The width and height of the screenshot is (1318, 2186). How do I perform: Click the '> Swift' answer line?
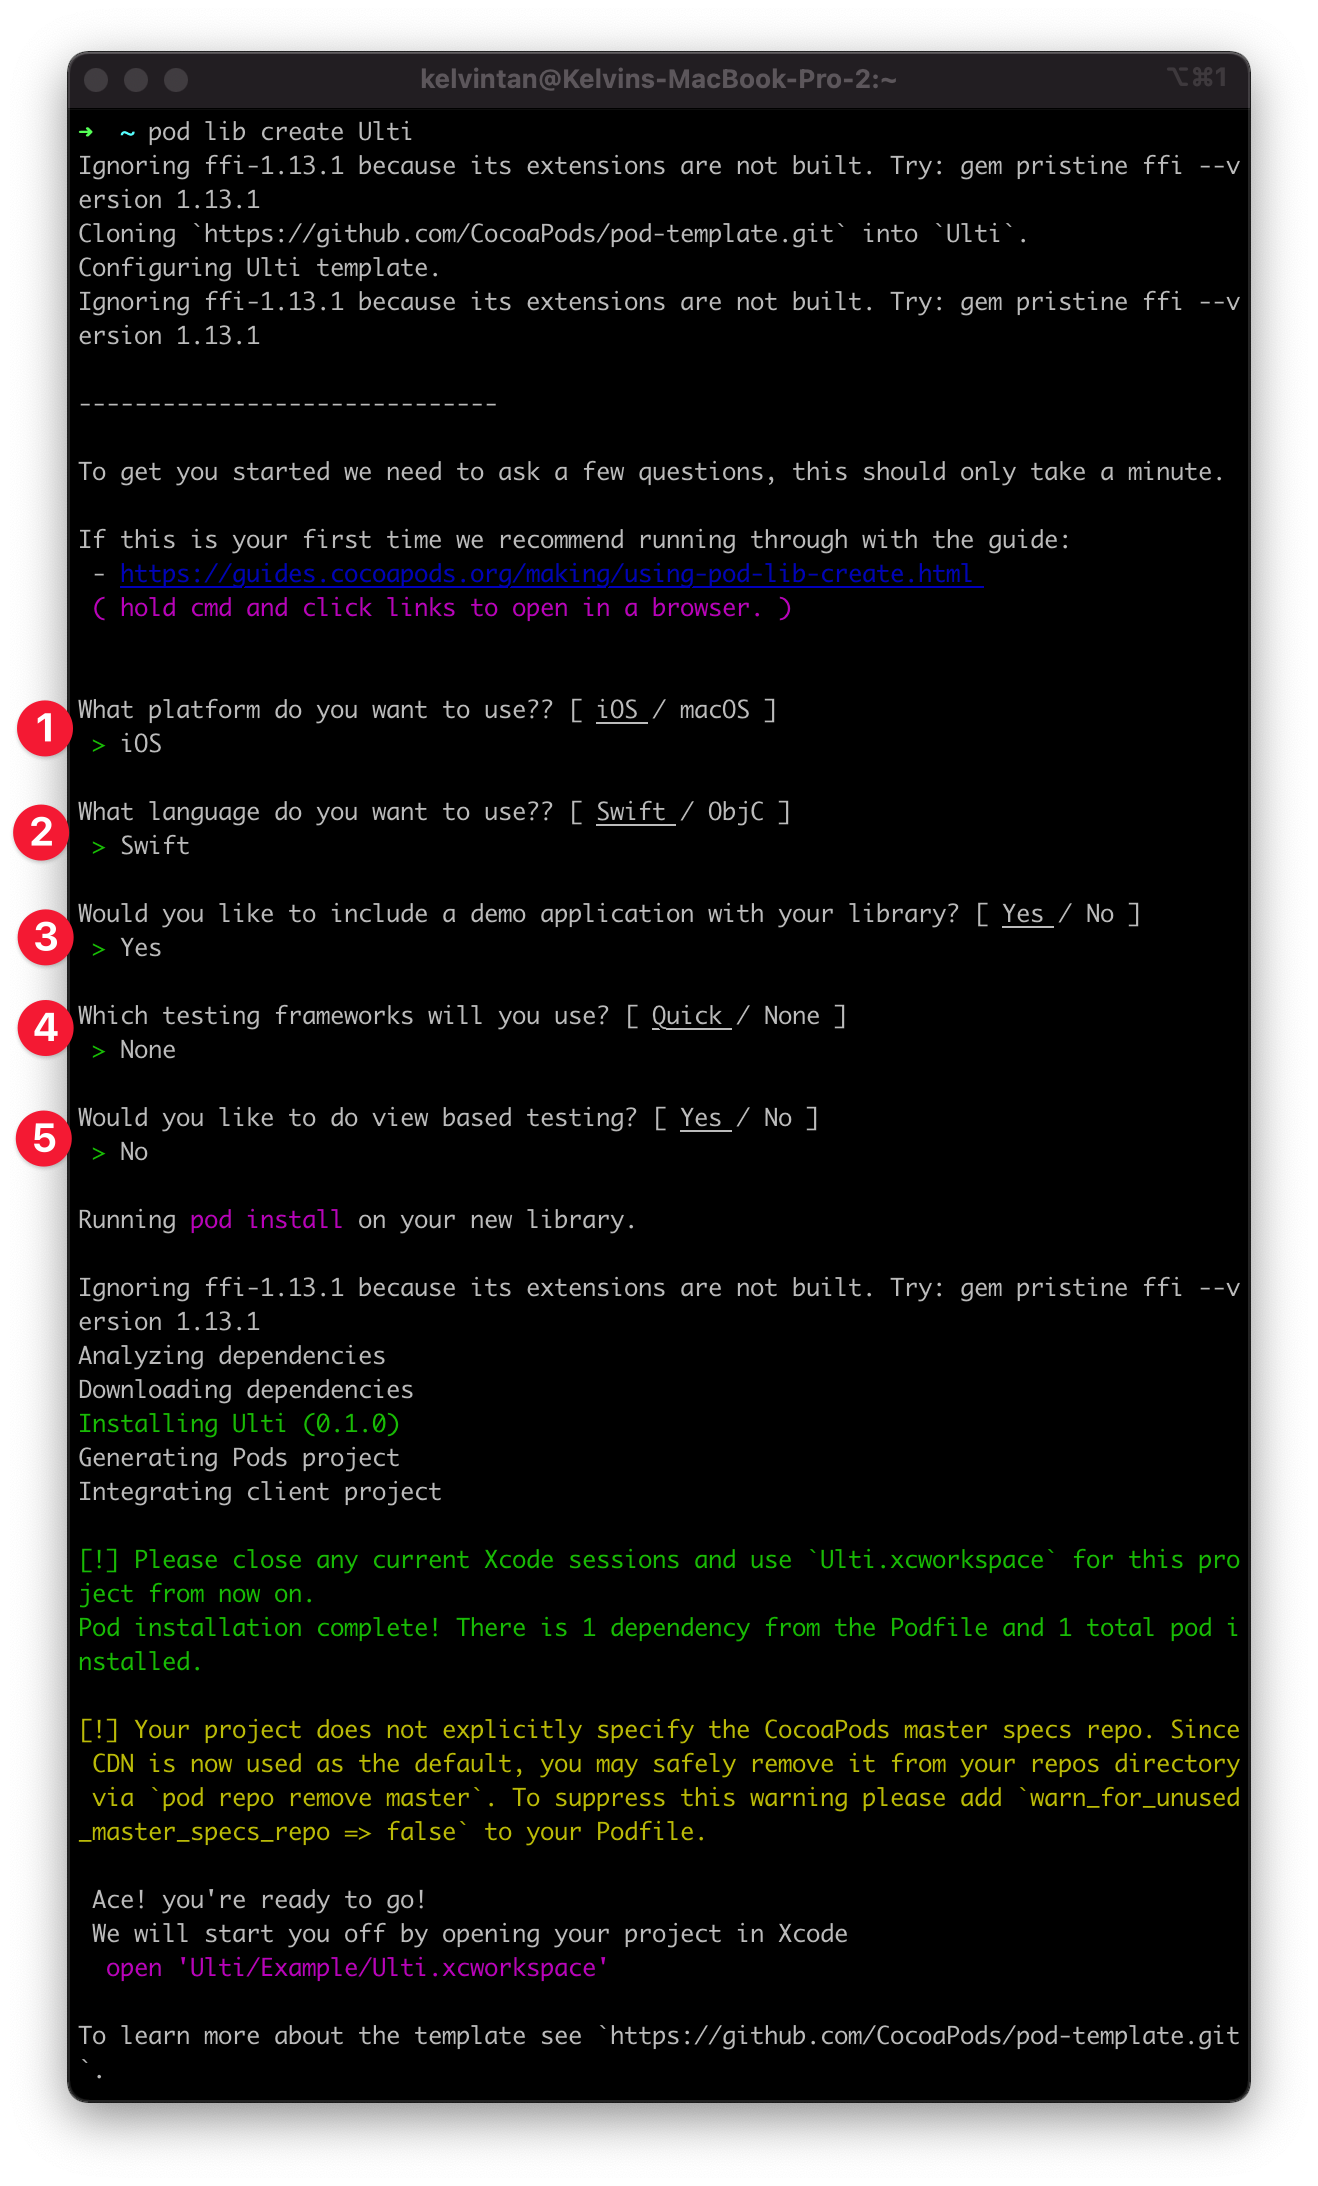pyautogui.click(x=141, y=846)
